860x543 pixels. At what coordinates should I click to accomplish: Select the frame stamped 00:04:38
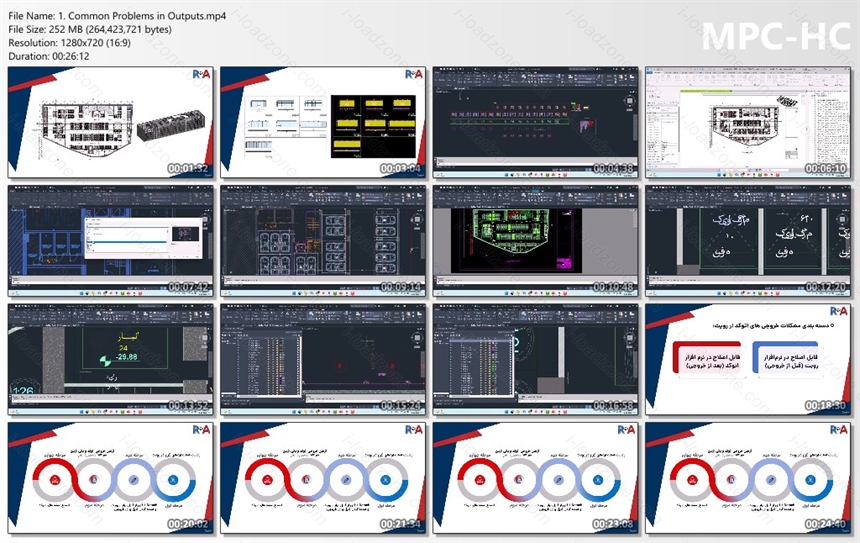(536, 123)
